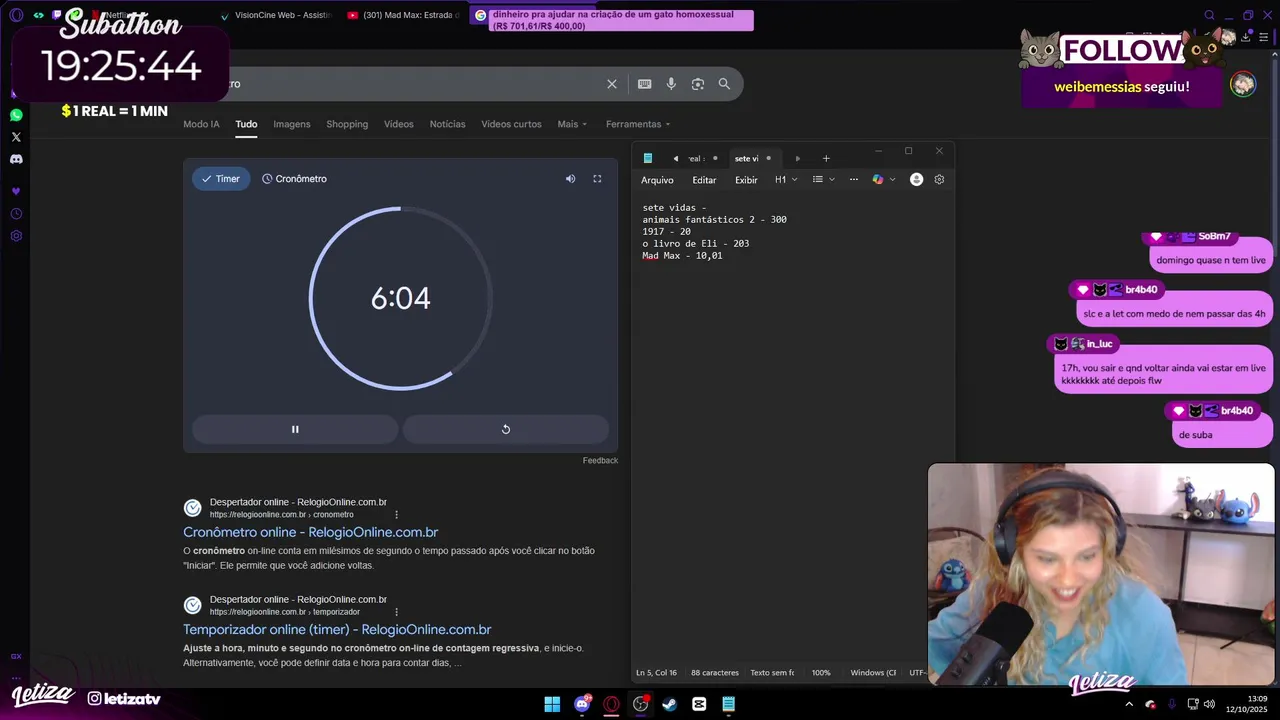
Task: Expand the Mais dropdown
Action: [572, 124]
